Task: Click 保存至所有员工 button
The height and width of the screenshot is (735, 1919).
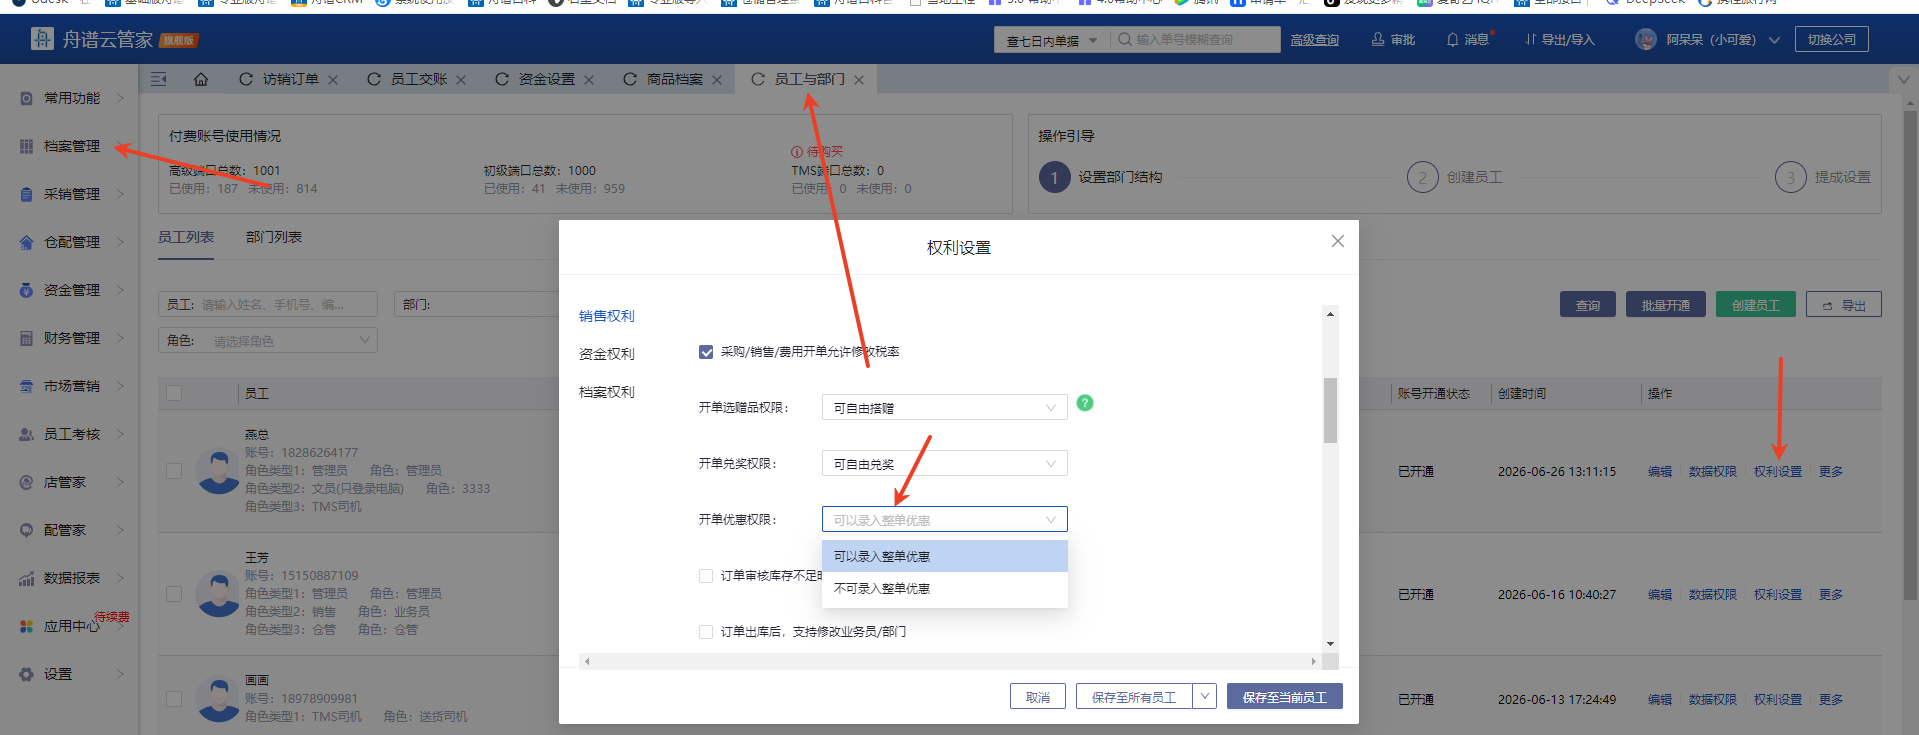Action: click(1134, 696)
